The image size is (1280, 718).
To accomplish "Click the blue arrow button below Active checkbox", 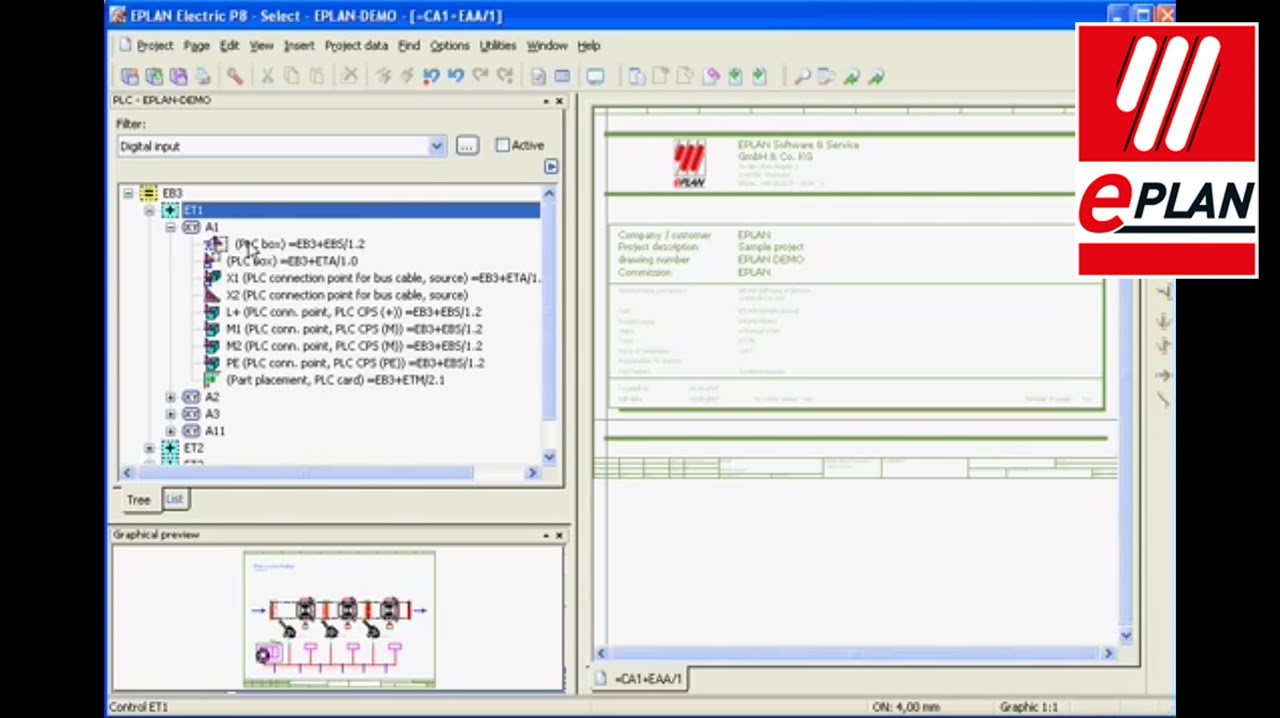I will (x=551, y=167).
